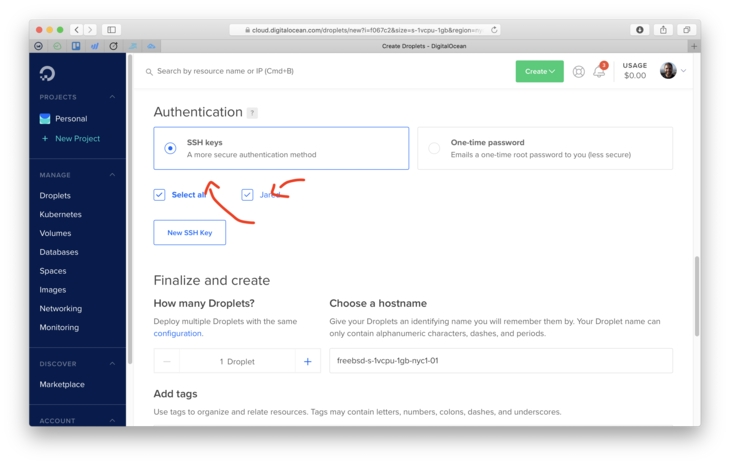Go to Networking in the sidebar
The width and height of the screenshot is (730, 465).
point(60,309)
